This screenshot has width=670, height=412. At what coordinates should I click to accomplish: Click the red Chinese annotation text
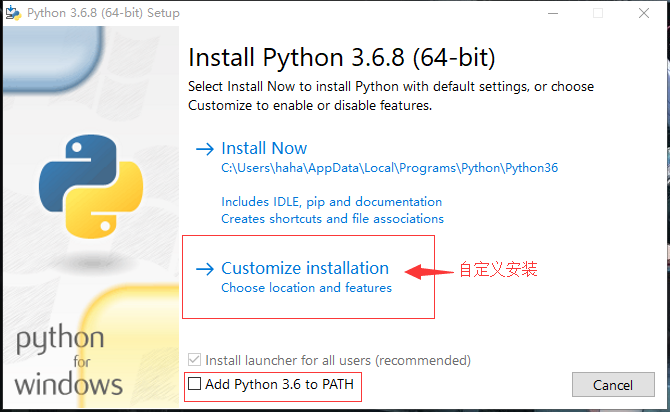498,270
